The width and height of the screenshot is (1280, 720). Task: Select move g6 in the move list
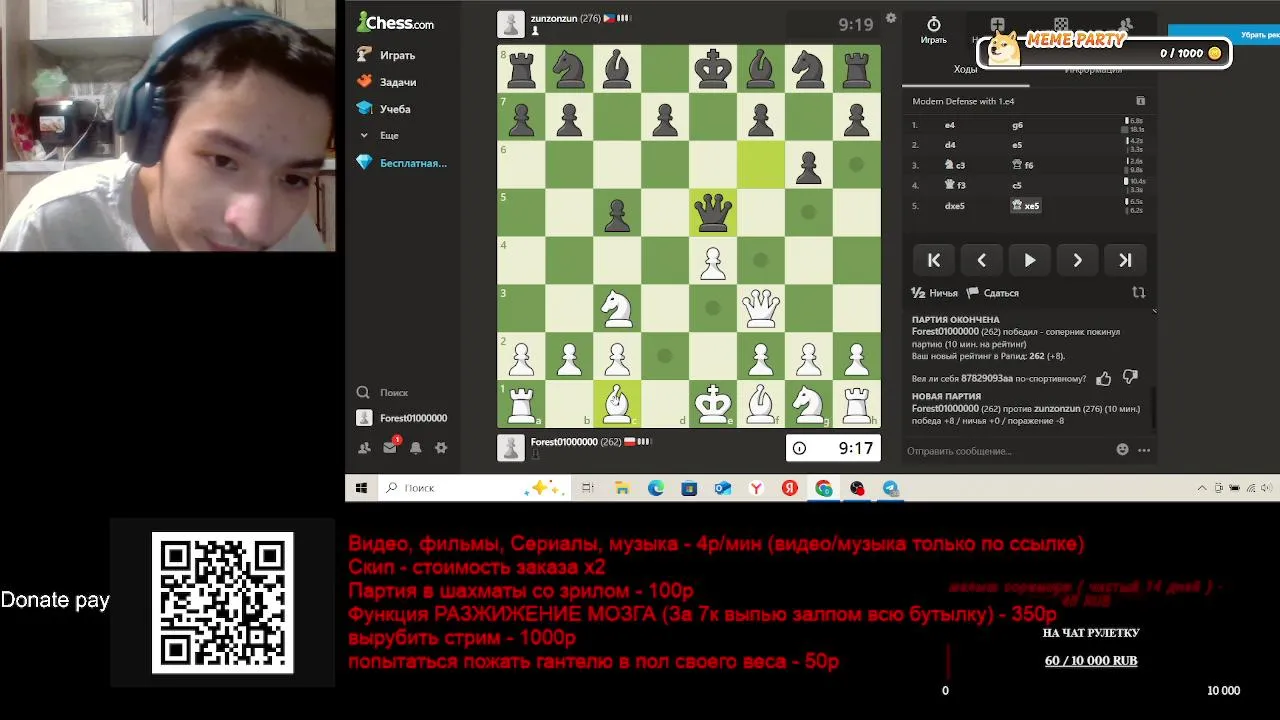pos(1017,125)
